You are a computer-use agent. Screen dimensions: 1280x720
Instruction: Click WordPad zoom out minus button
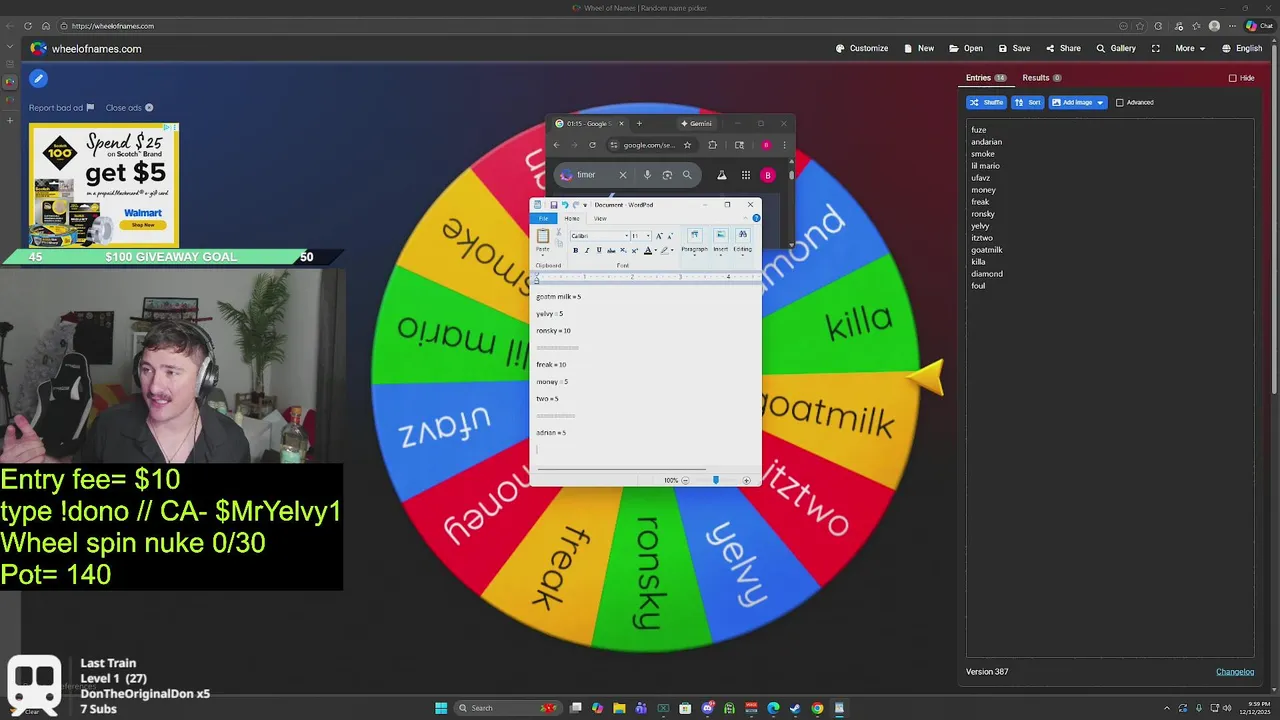click(685, 480)
